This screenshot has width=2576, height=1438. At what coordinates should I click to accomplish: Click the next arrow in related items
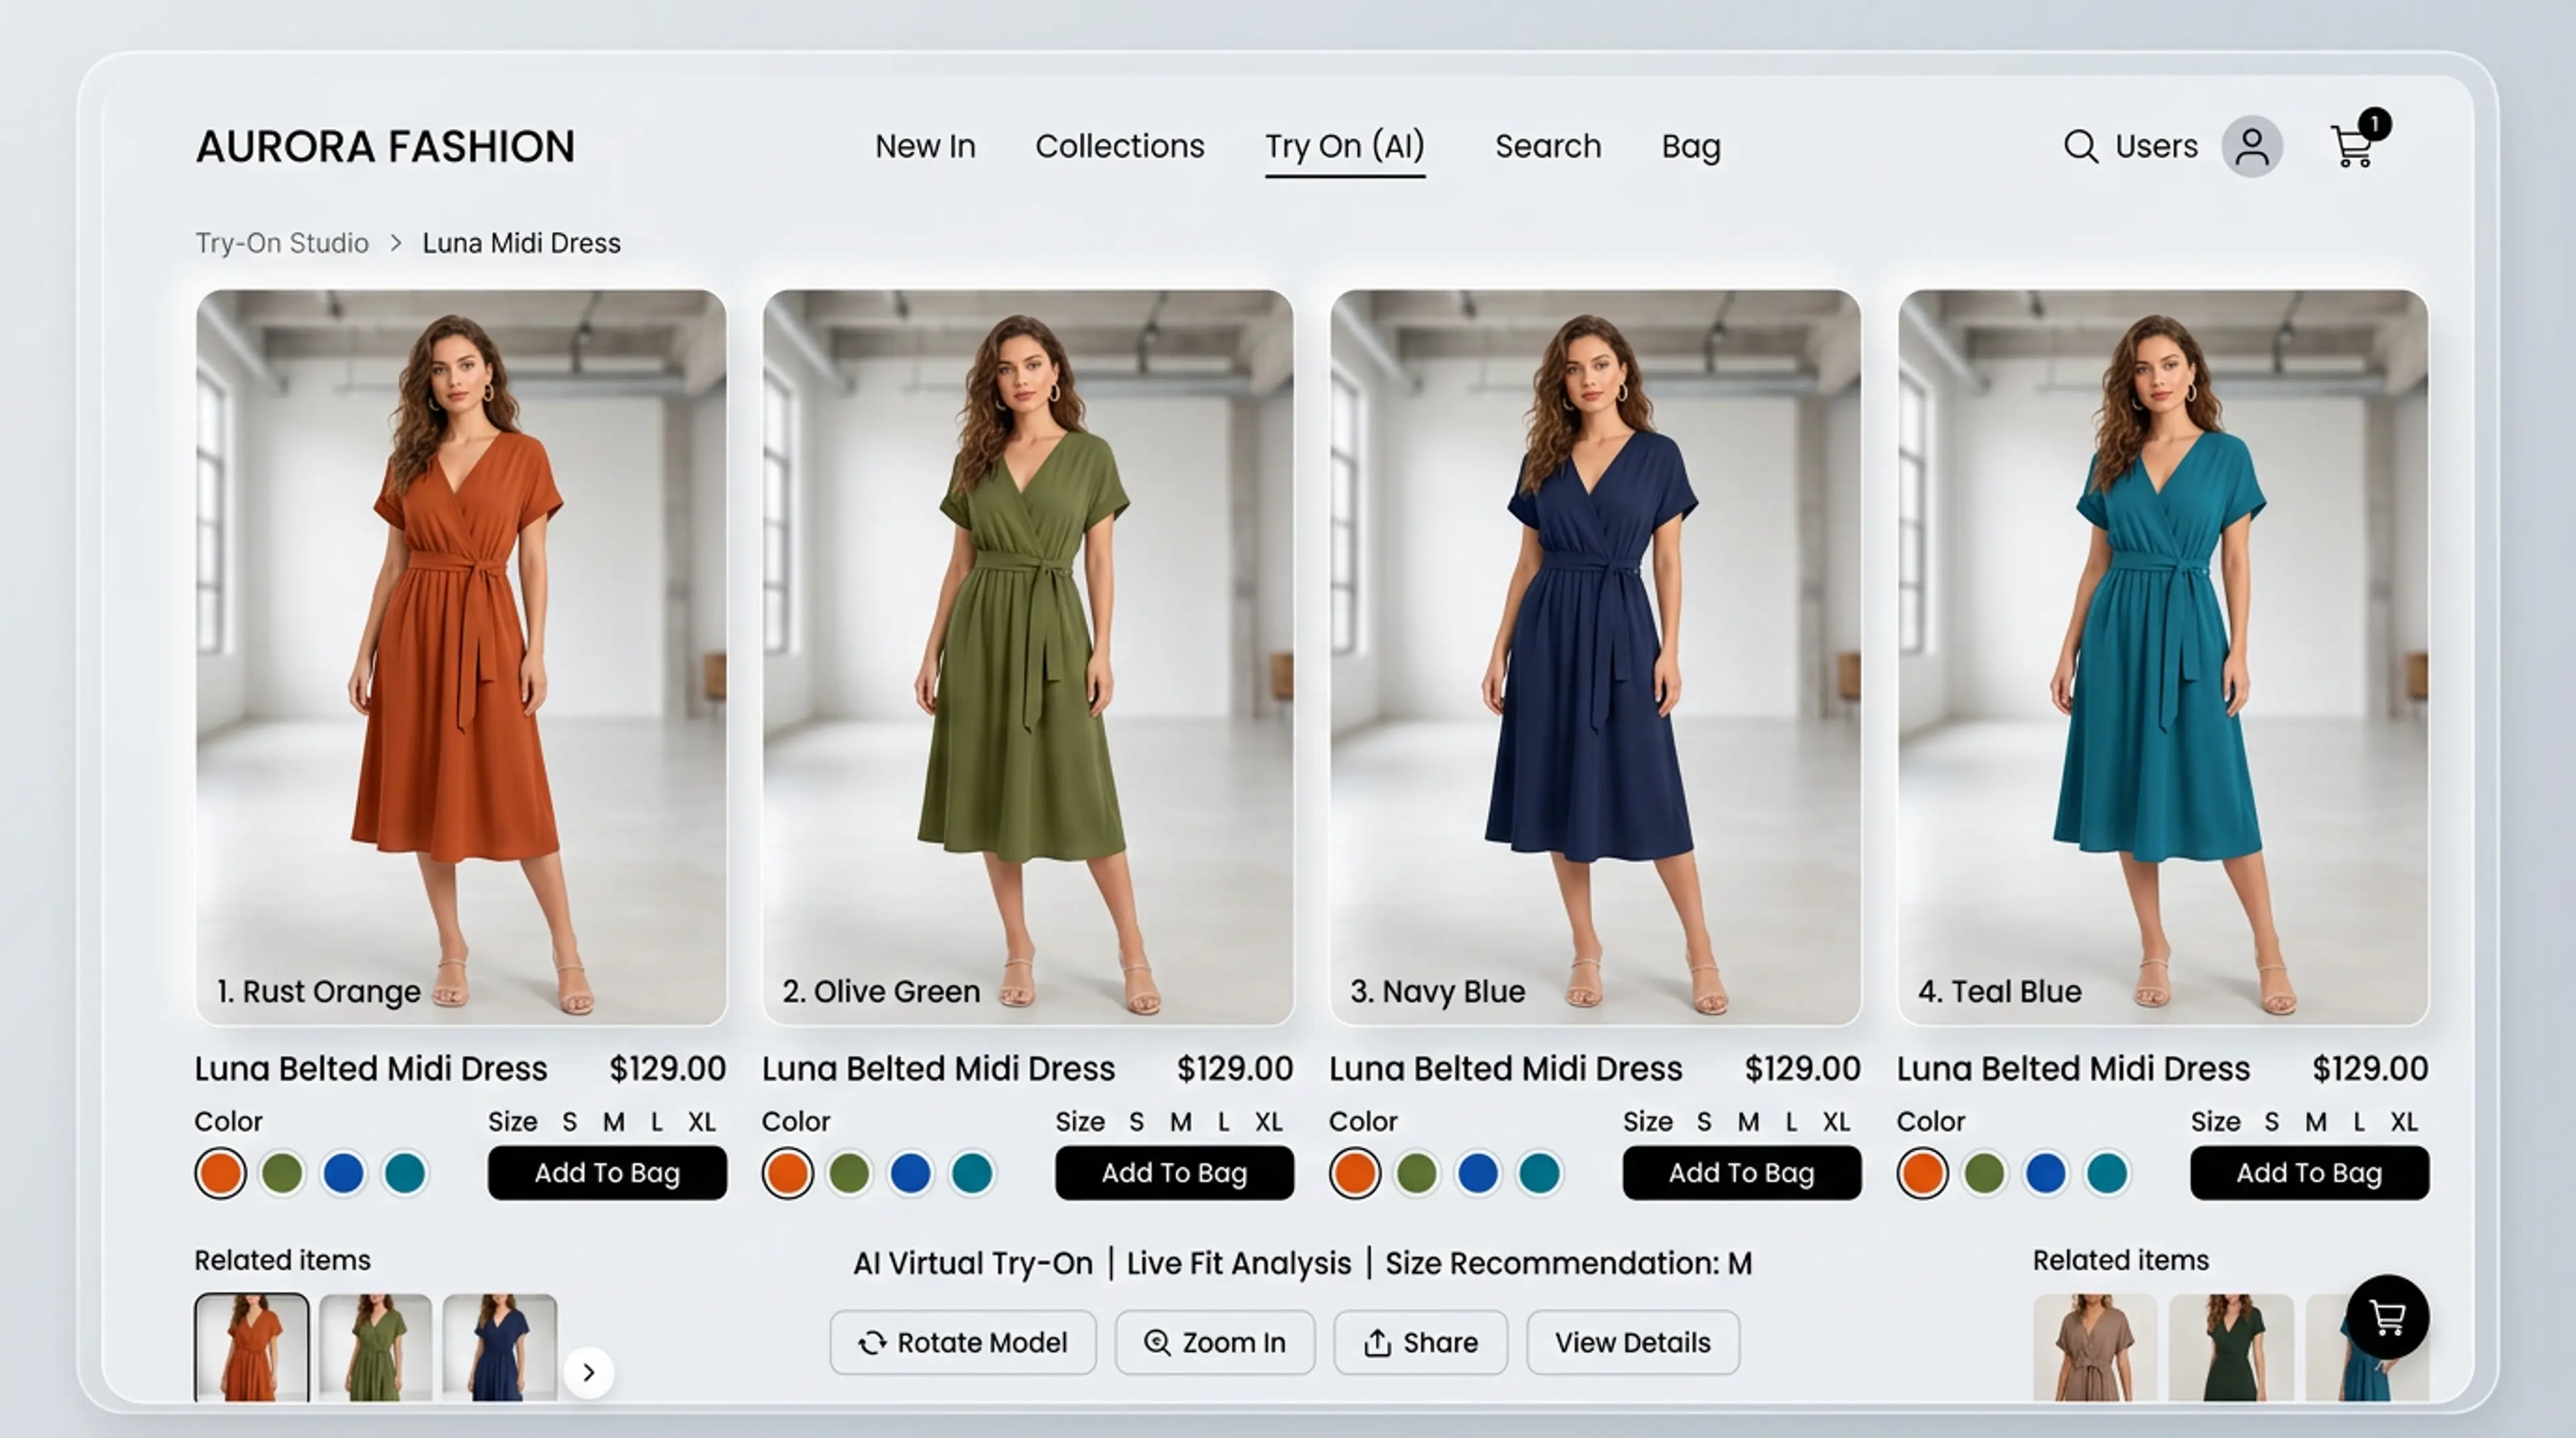(x=588, y=1372)
